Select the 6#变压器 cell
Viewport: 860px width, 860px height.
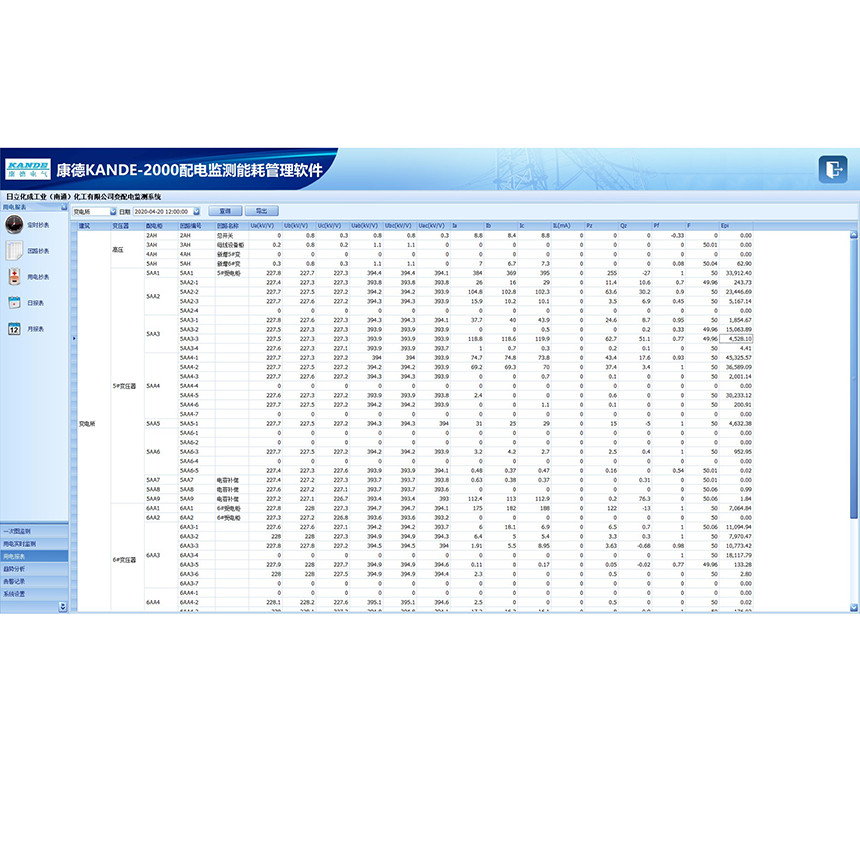(127, 560)
